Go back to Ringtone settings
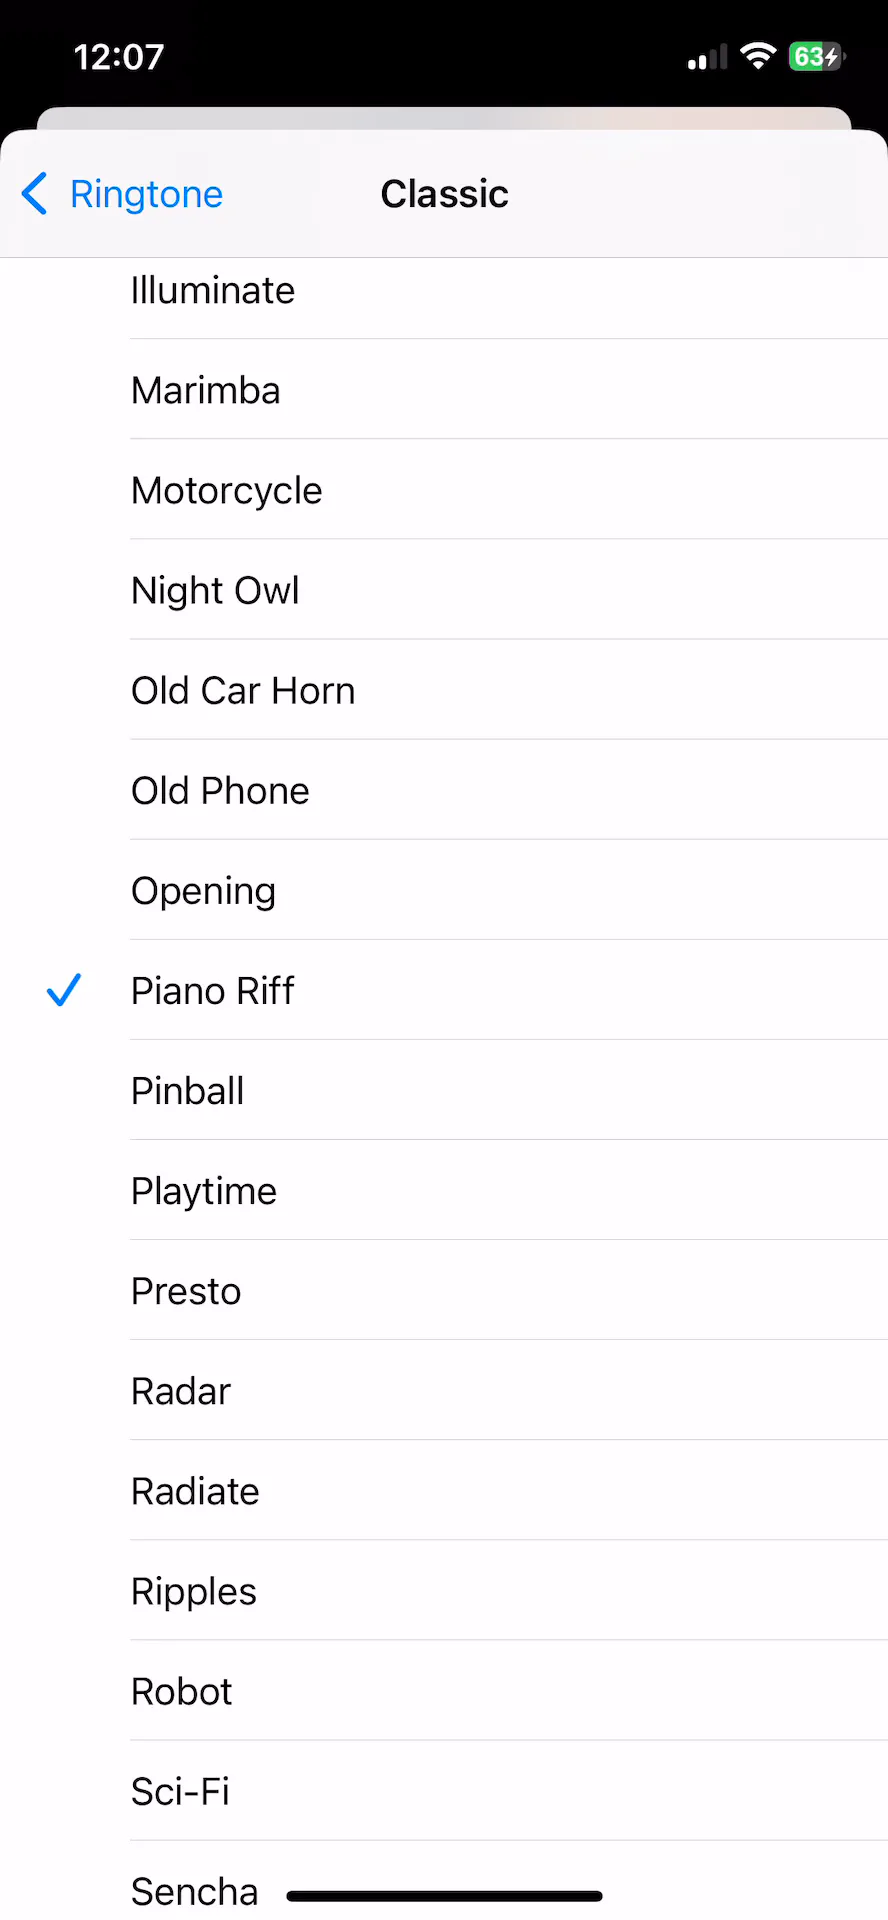 click(x=146, y=194)
